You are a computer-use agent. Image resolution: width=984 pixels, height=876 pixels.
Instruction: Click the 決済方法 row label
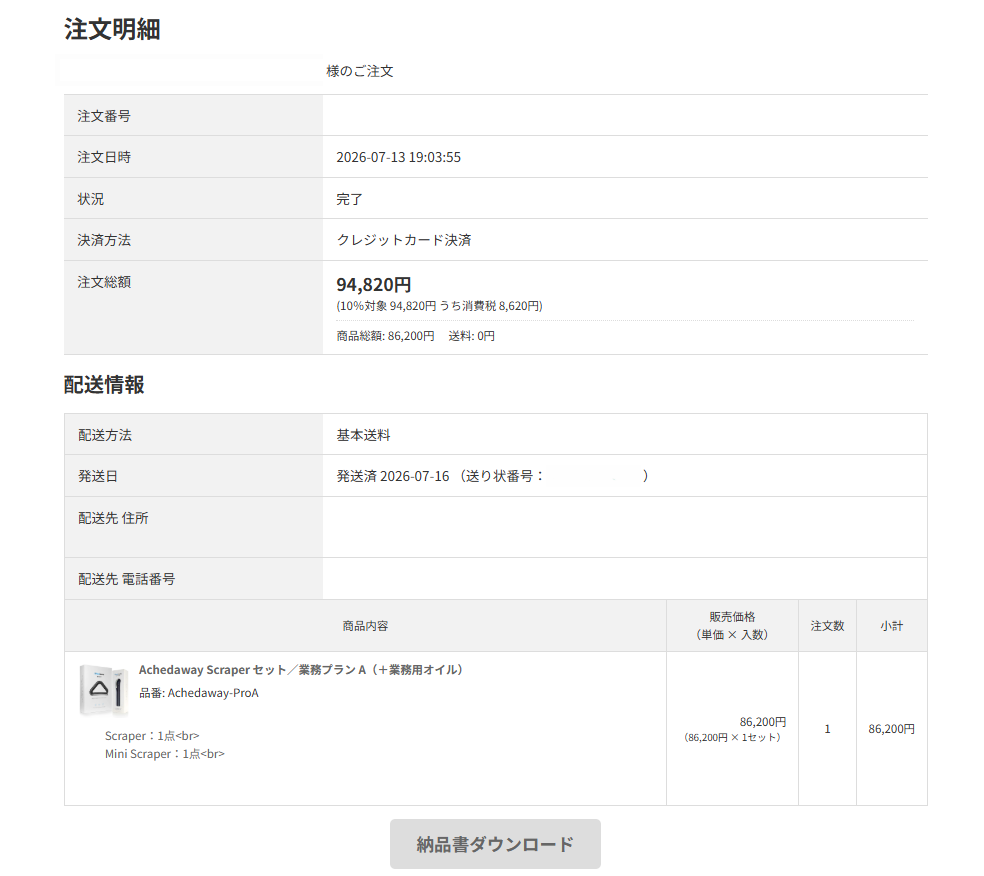point(104,240)
